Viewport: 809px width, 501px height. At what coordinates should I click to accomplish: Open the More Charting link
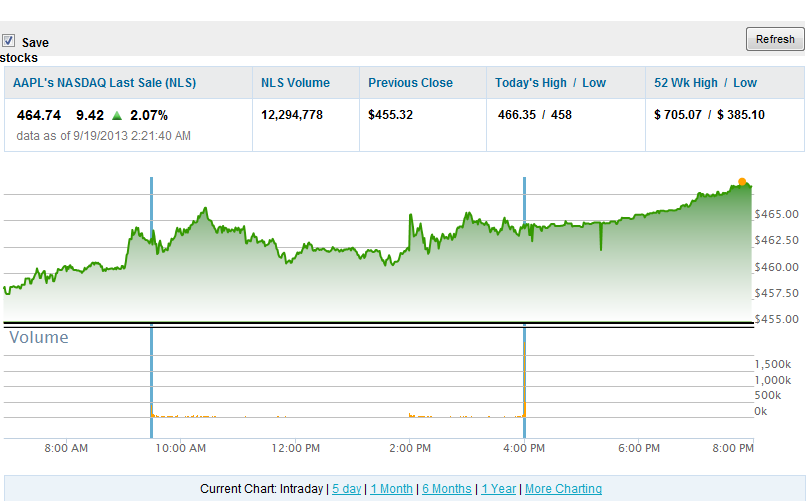(563, 489)
